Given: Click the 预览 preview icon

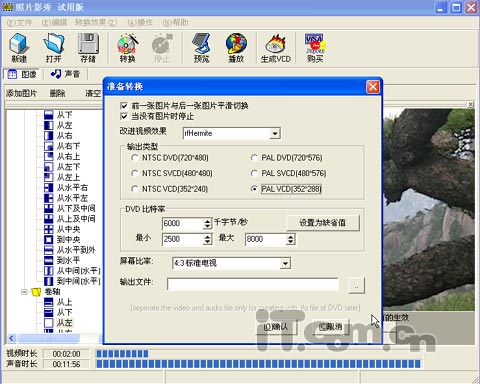Looking at the screenshot, I should (201, 48).
